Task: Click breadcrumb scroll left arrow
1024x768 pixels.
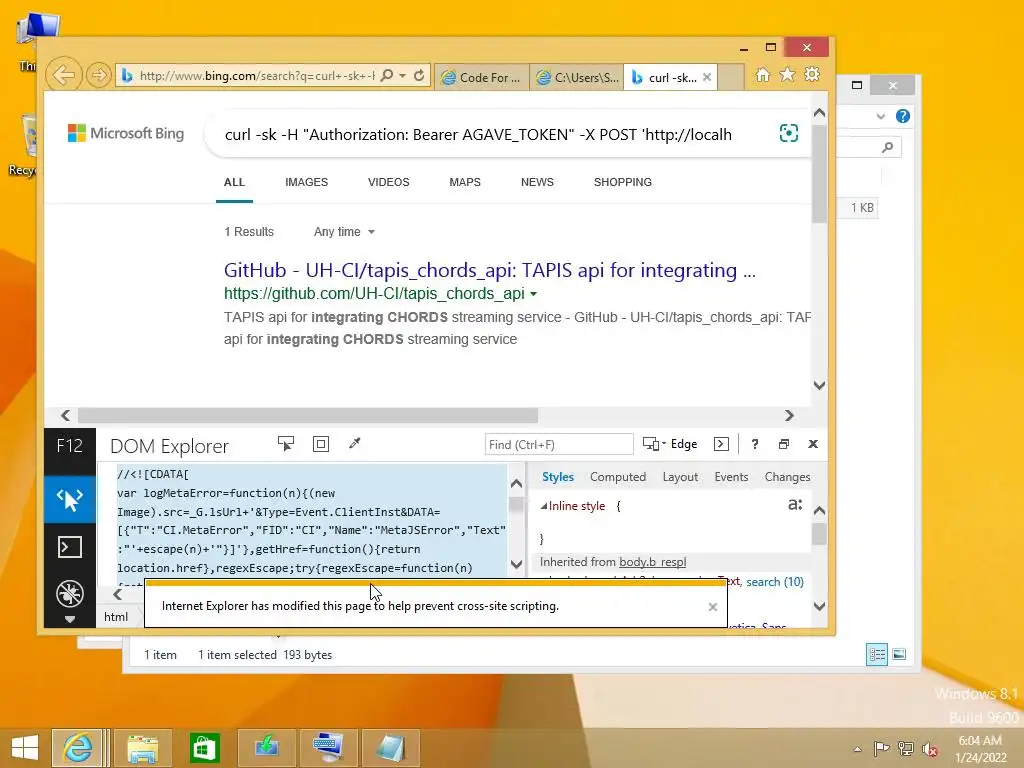Action: tap(118, 594)
